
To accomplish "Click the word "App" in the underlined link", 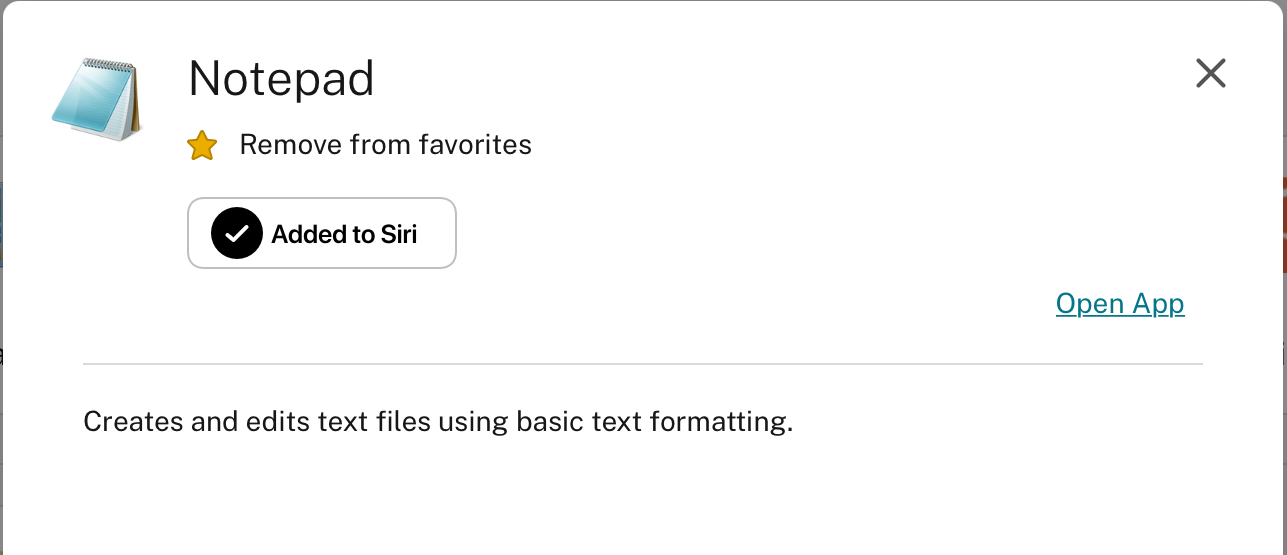I will pyautogui.click(x=1158, y=304).
